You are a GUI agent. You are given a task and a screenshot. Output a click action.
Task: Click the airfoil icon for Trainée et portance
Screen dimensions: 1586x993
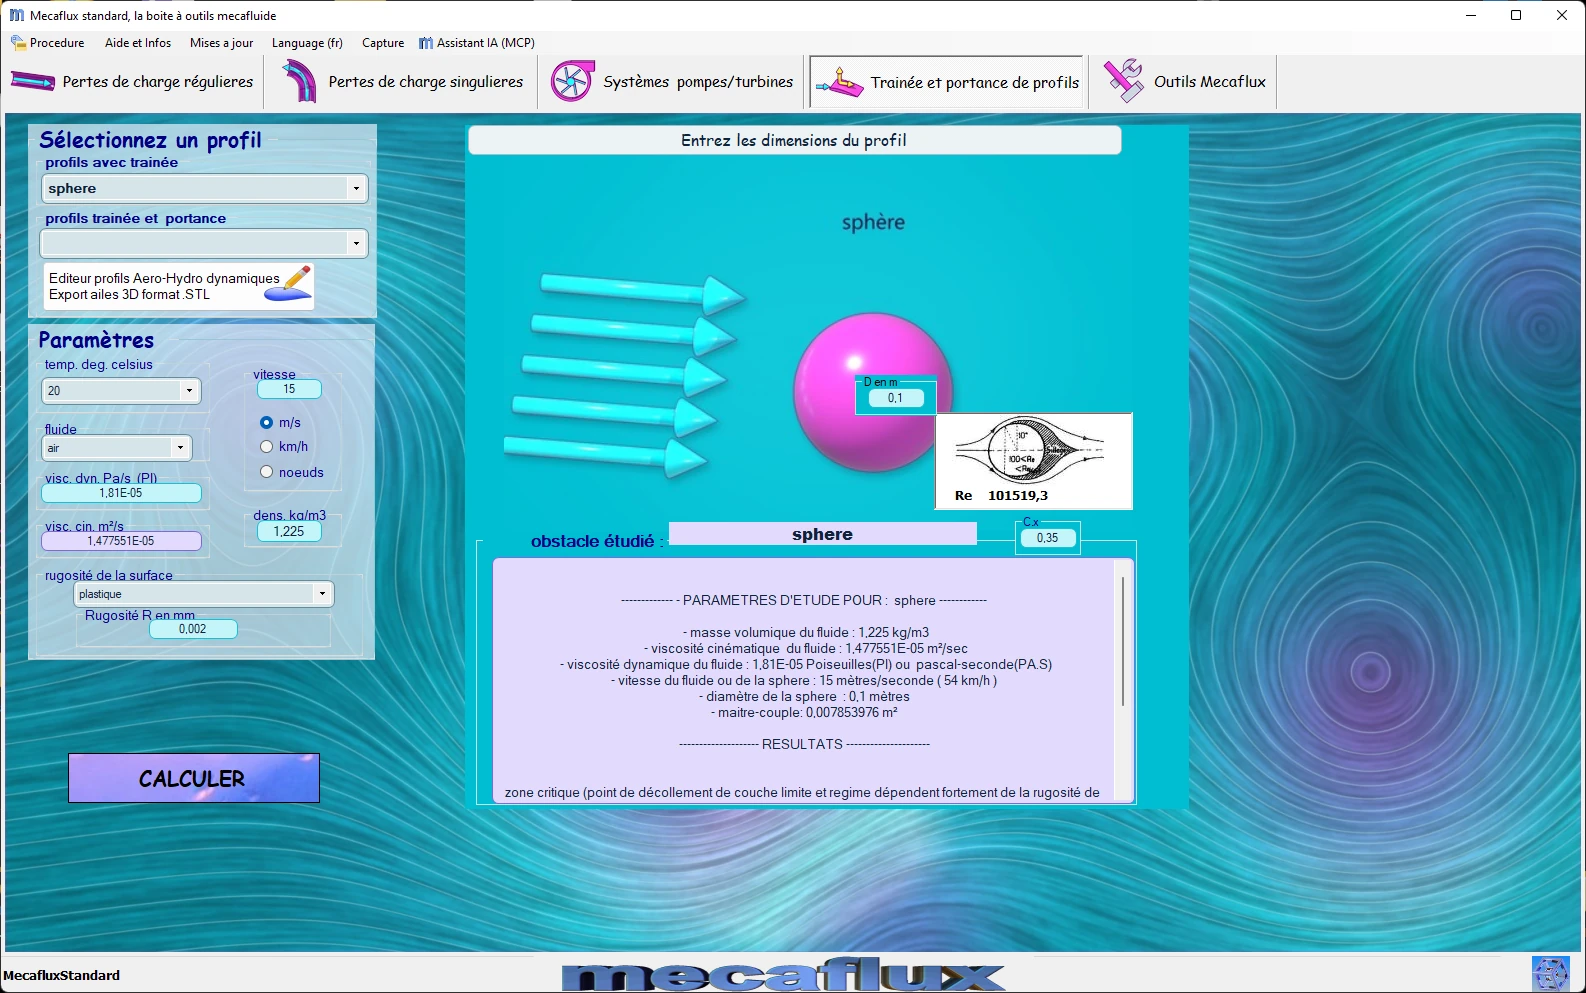839,83
